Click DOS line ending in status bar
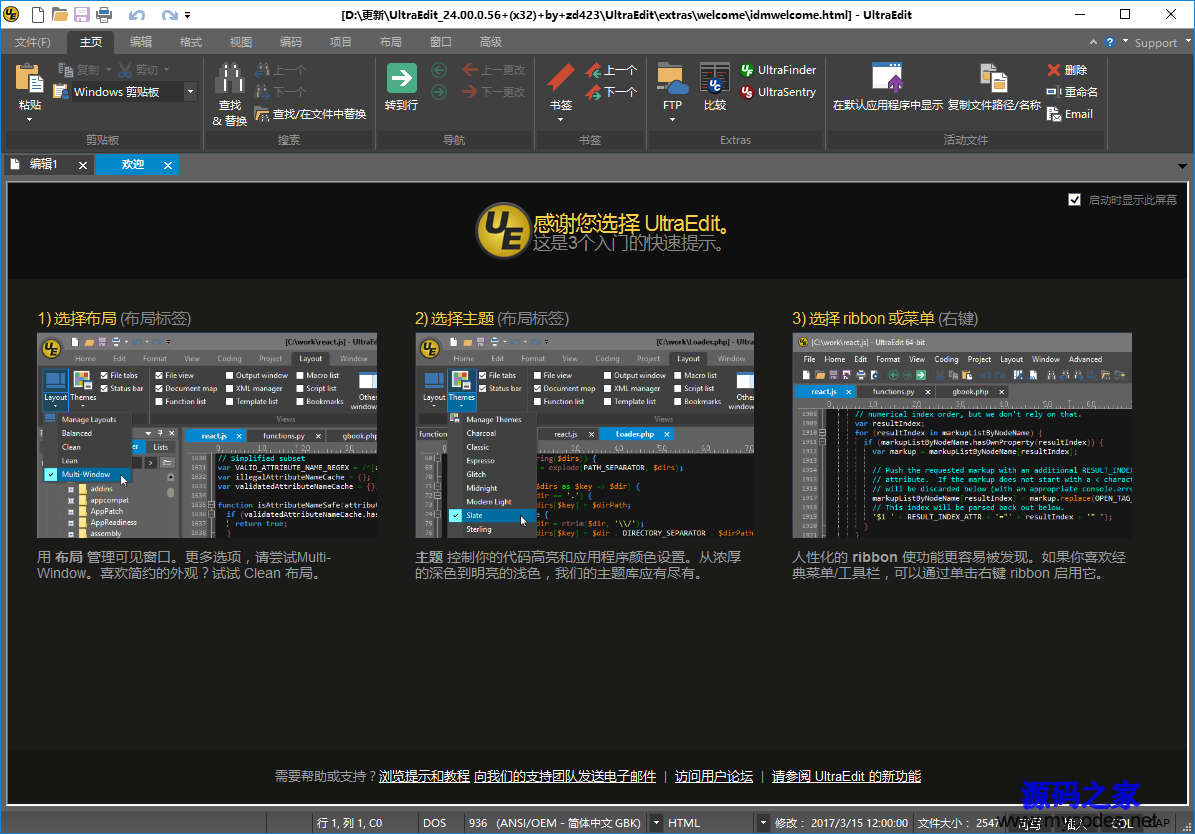Viewport: 1195px width, 834px height. pos(434,823)
